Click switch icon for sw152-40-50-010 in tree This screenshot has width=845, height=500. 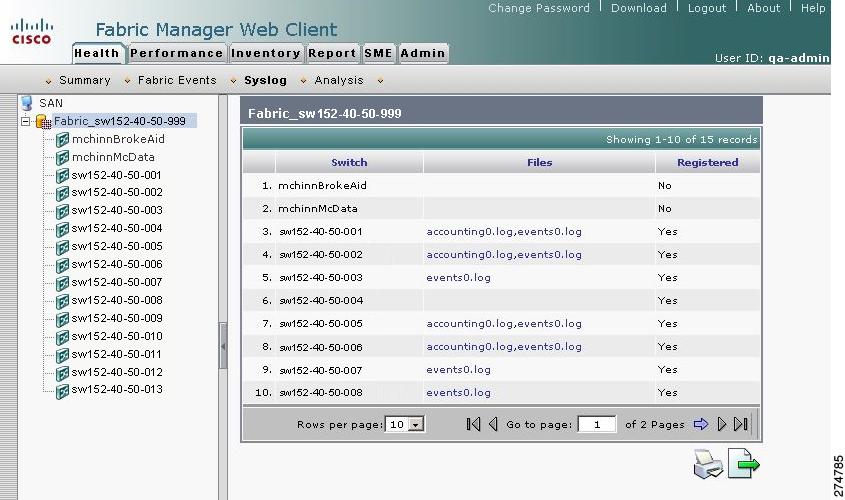62,337
